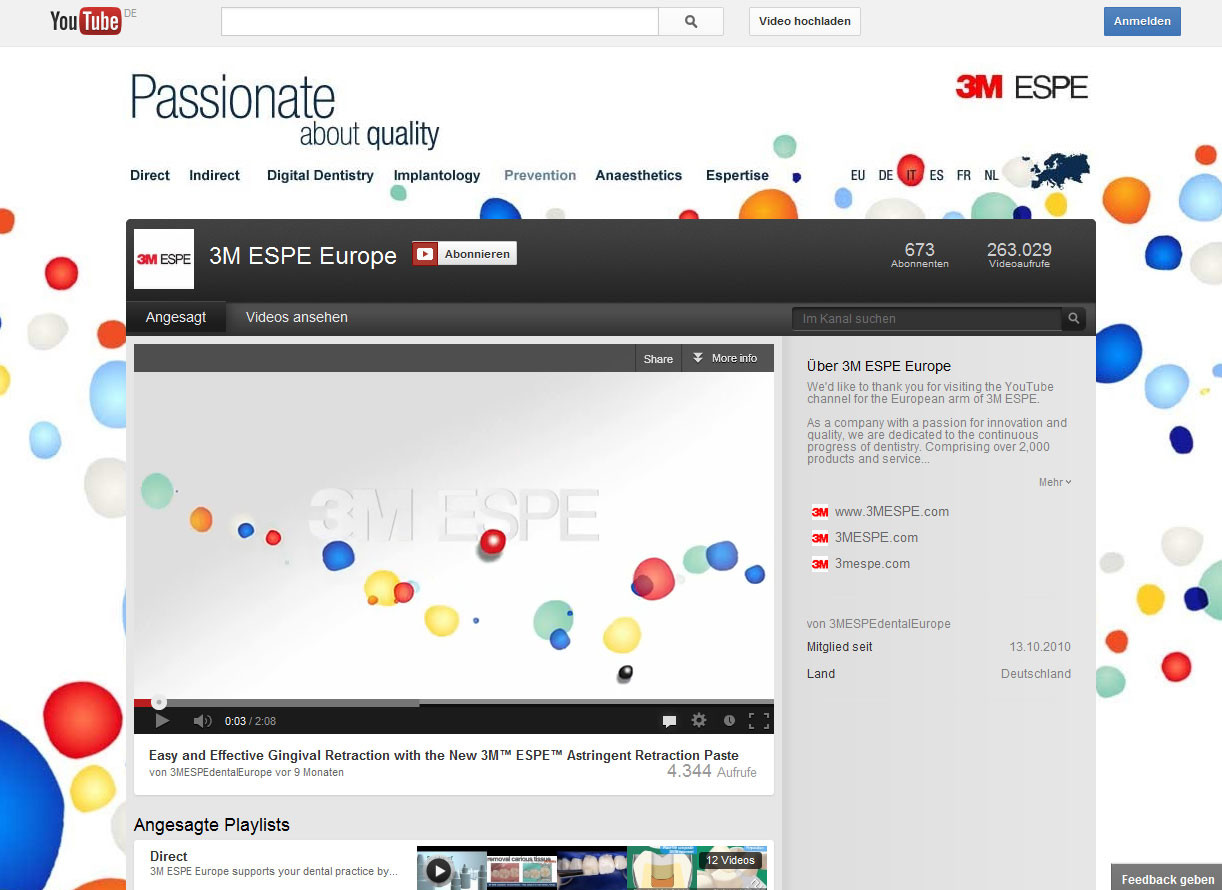
Task: Seek on the video progress bar
Action: (454, 703)
